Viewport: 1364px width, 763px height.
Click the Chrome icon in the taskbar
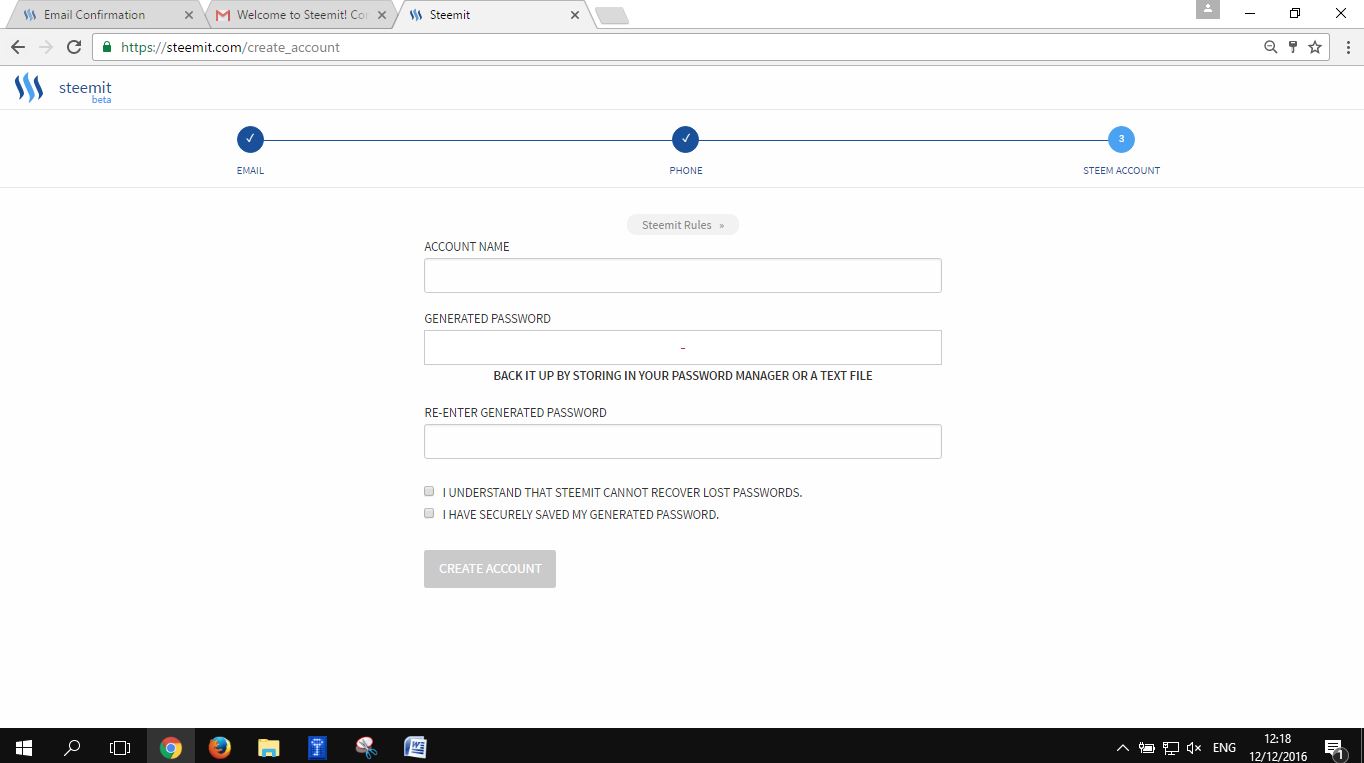171,747
